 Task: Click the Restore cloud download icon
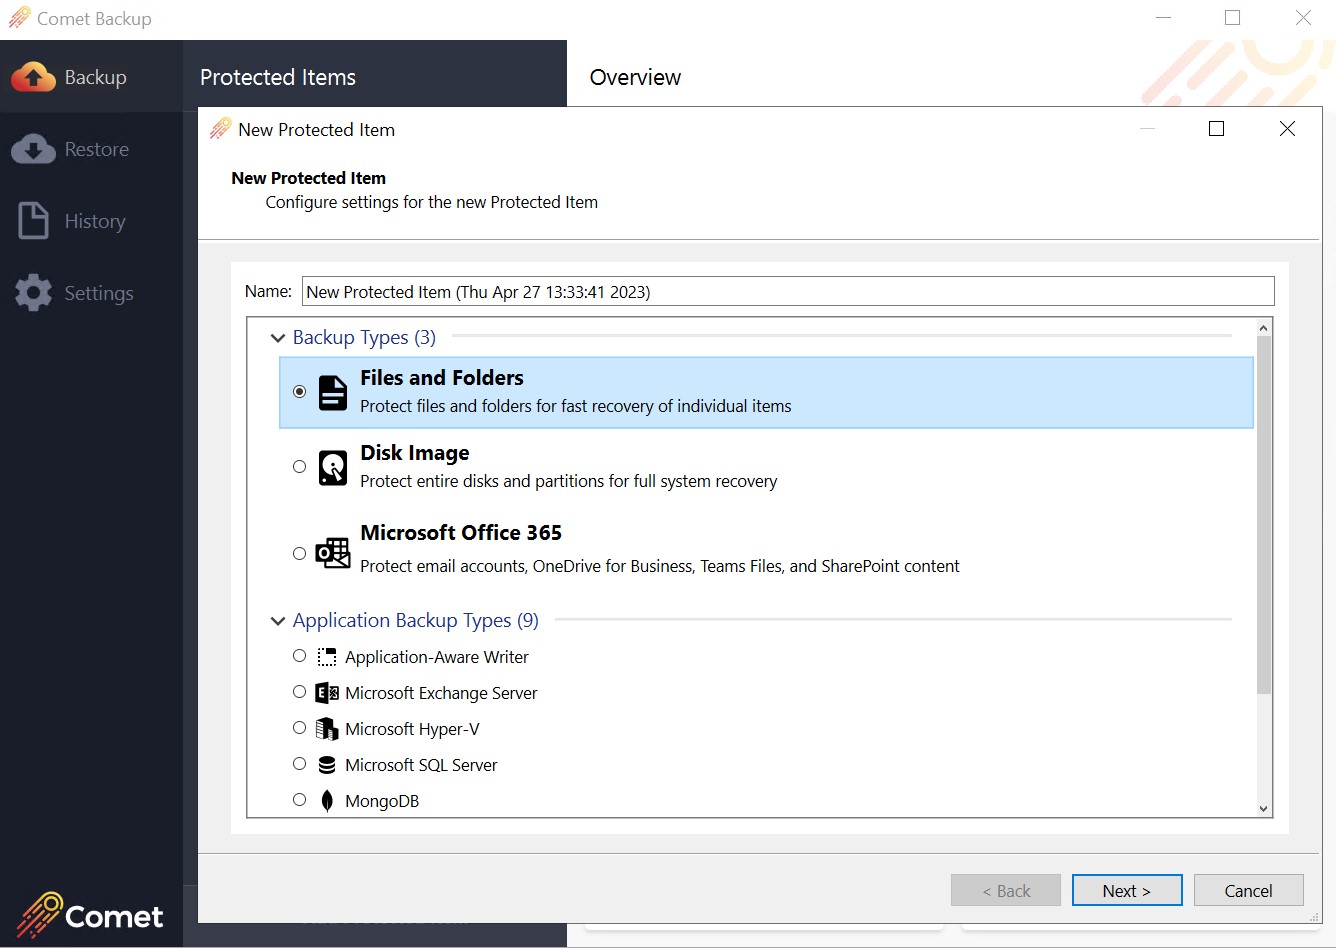pyautogui.click(x=33, y=149)
